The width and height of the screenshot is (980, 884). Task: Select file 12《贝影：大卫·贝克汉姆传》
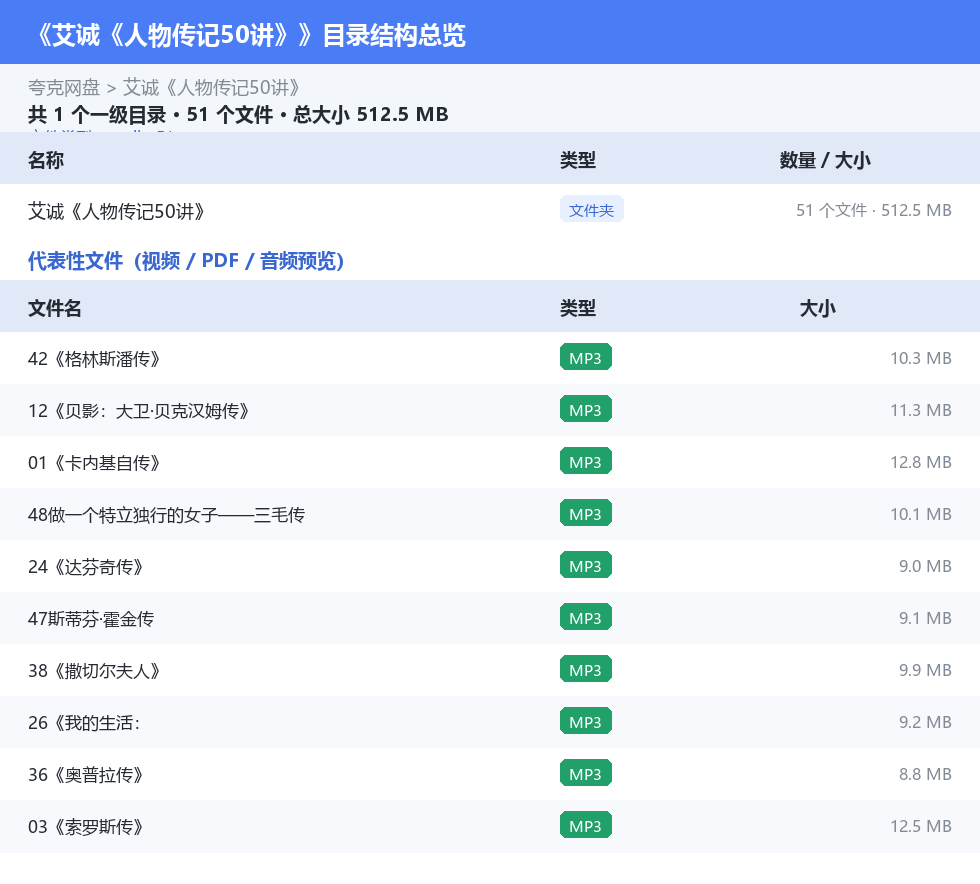click(x=139, y=411)
